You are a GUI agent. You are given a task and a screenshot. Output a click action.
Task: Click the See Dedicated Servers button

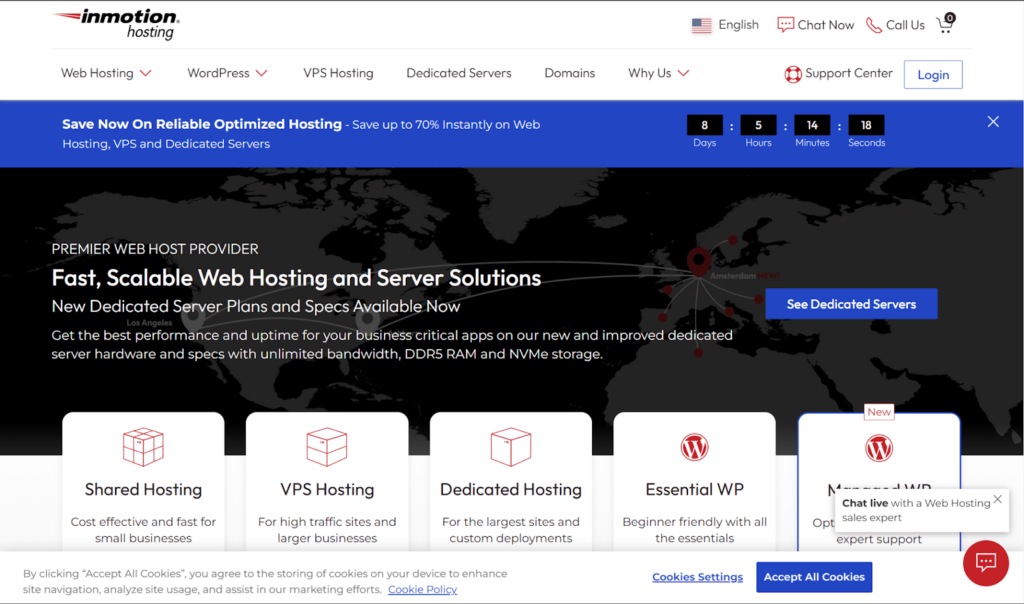[851, 304]
